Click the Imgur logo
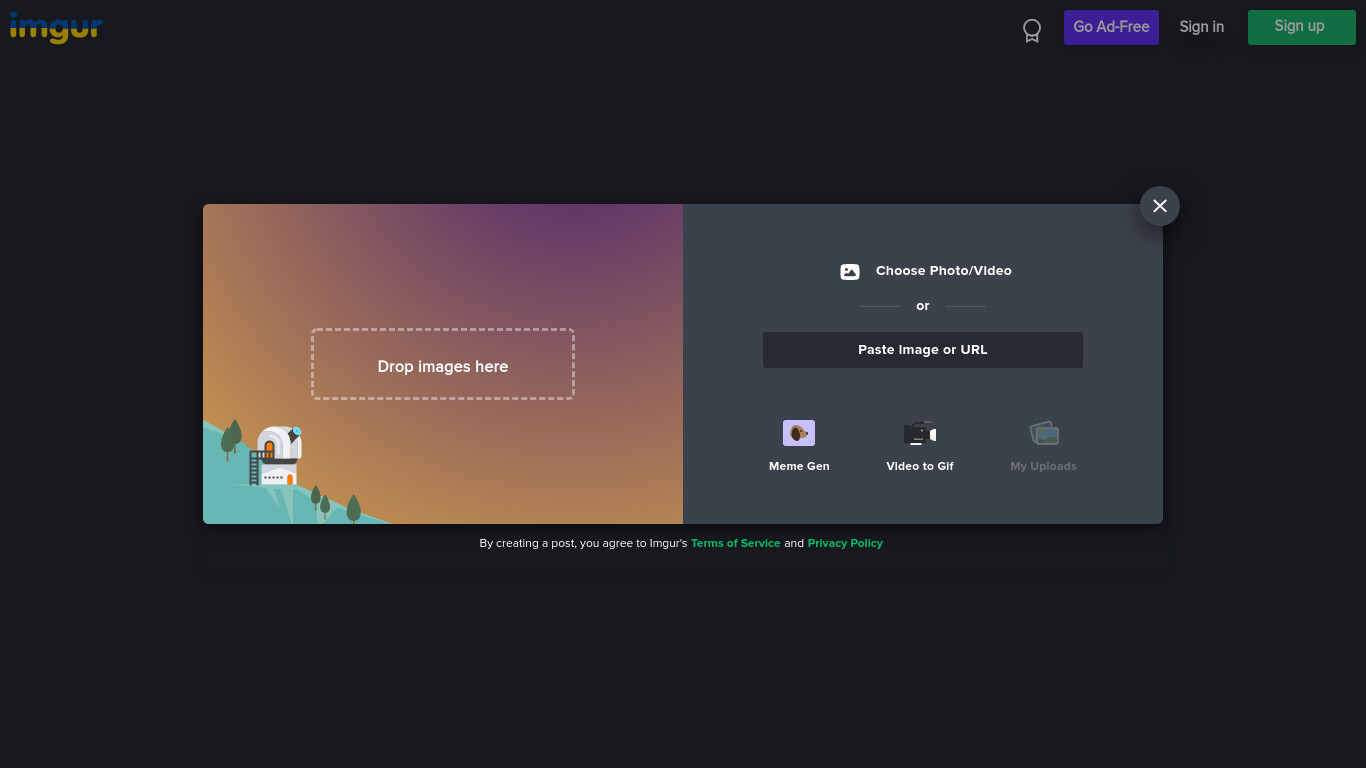Image resolution: width=1366 pixels, height=768 pixels. (x=56, y=27)
